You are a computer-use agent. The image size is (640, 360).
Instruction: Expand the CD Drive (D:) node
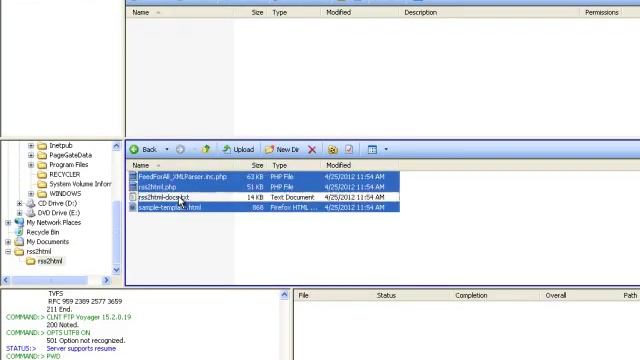[20, 203]
